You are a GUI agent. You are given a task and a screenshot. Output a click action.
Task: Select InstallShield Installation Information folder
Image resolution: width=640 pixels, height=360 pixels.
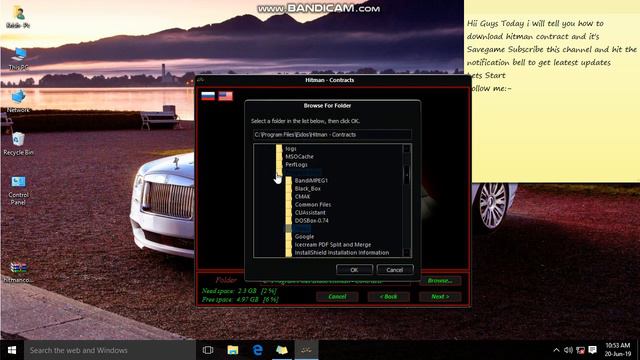pyautogui.click(x=342, y=253)
